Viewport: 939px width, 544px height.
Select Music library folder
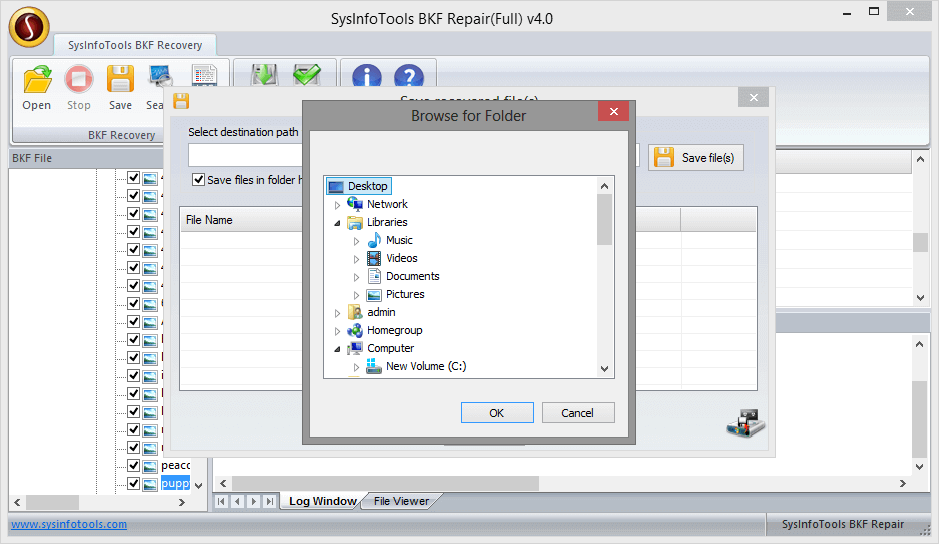click(399, 240)
